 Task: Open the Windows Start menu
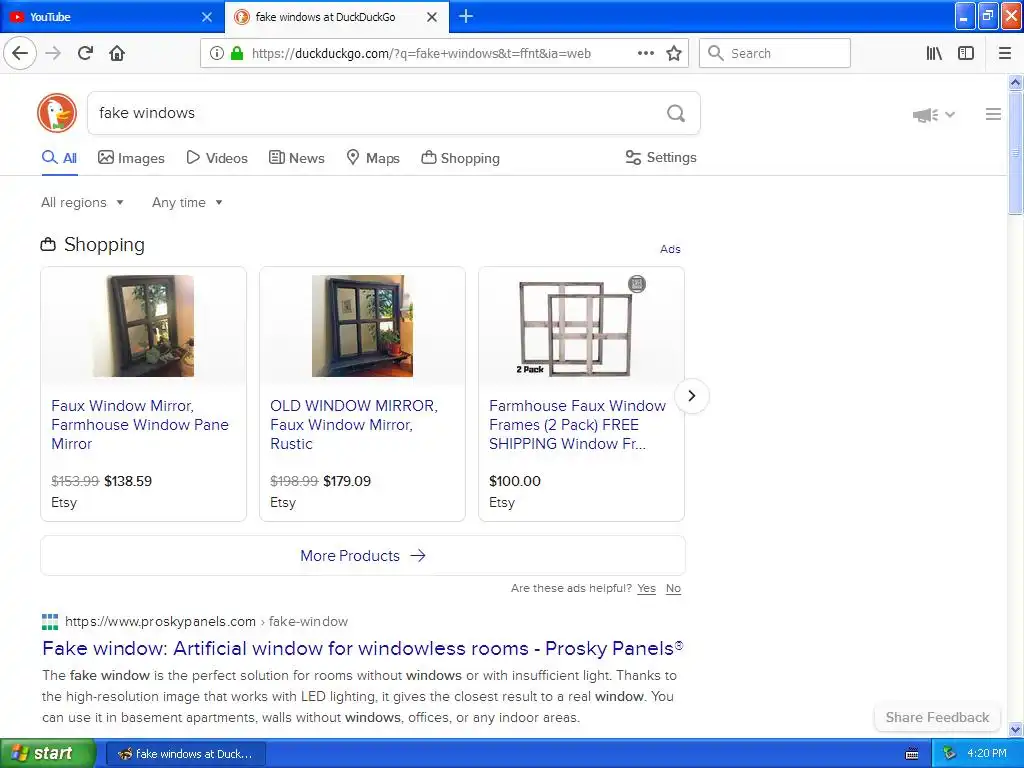(x=48, y=754)
